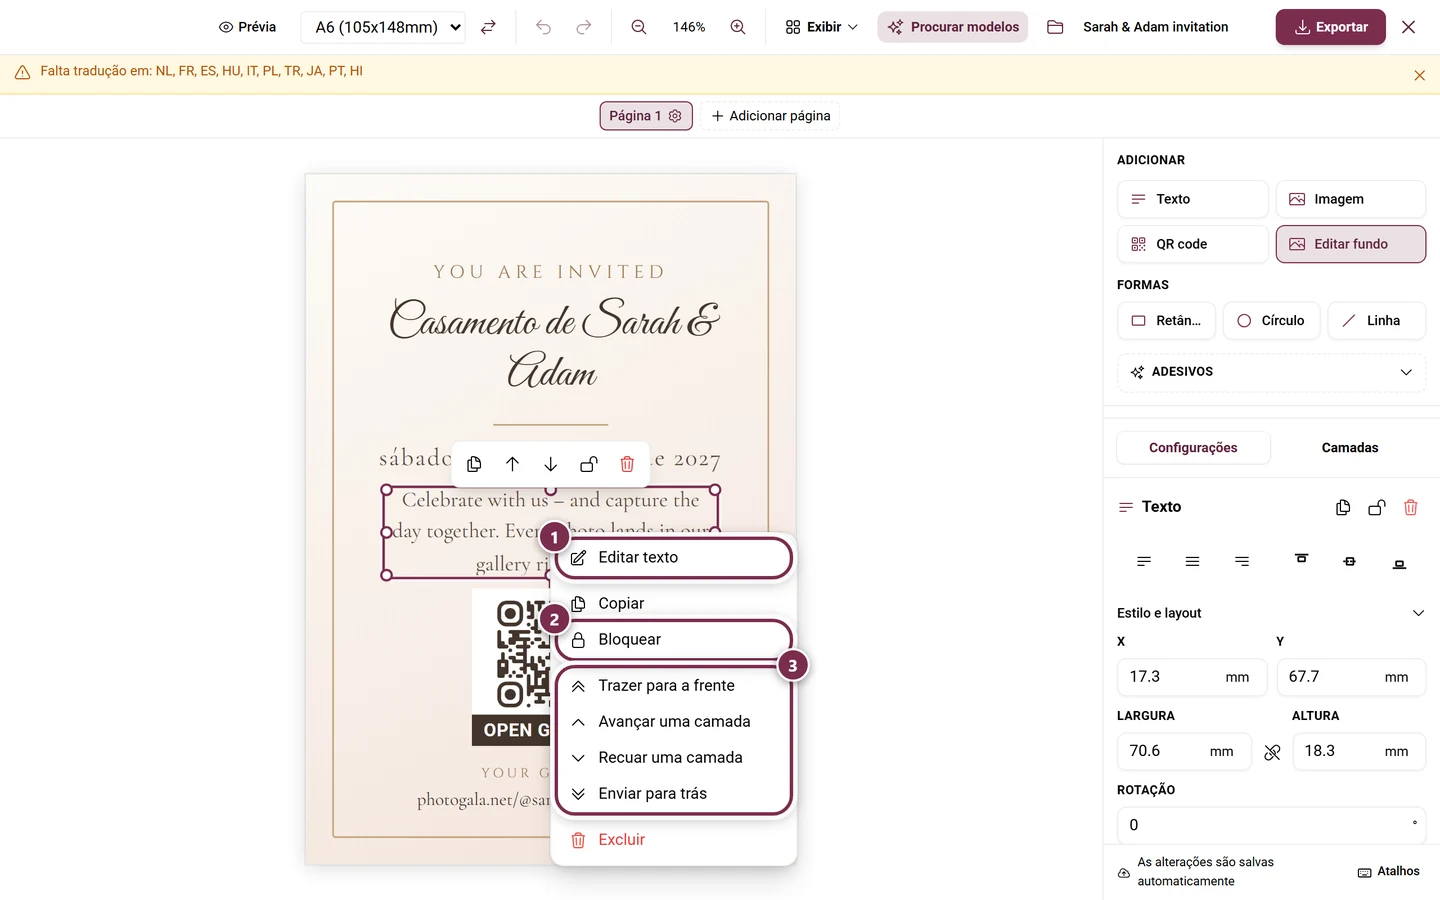Viewport: 1440px width, 900px height.
Task: Move element up with floating toolbar arrow
Action: [512, 464]
